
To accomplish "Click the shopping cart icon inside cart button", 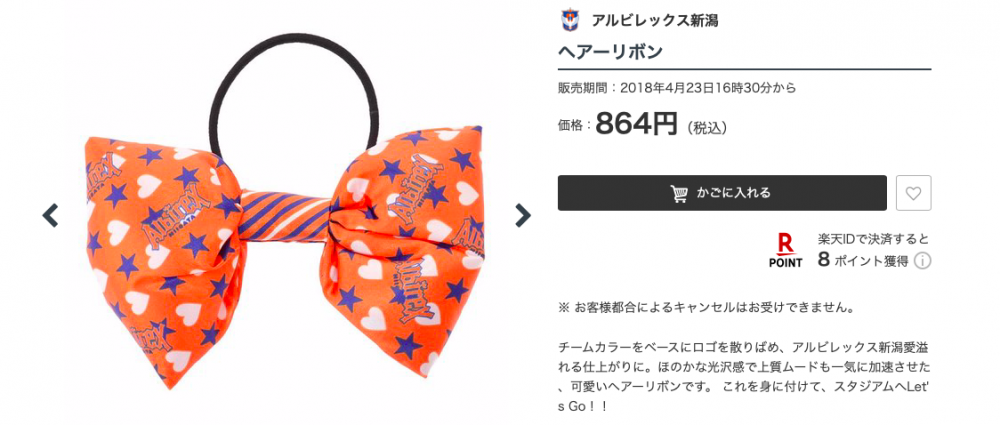I will tap(679, 193).
